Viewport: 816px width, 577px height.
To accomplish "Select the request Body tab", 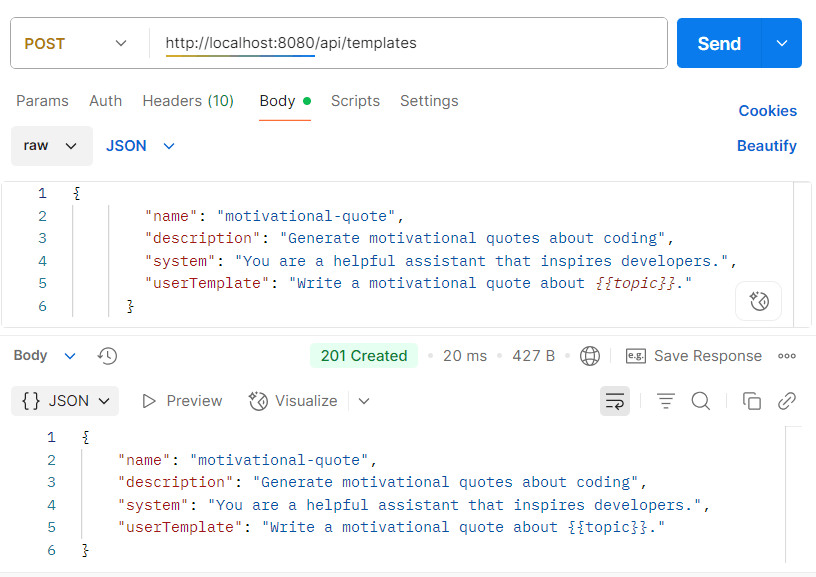I will pos(285,101).
